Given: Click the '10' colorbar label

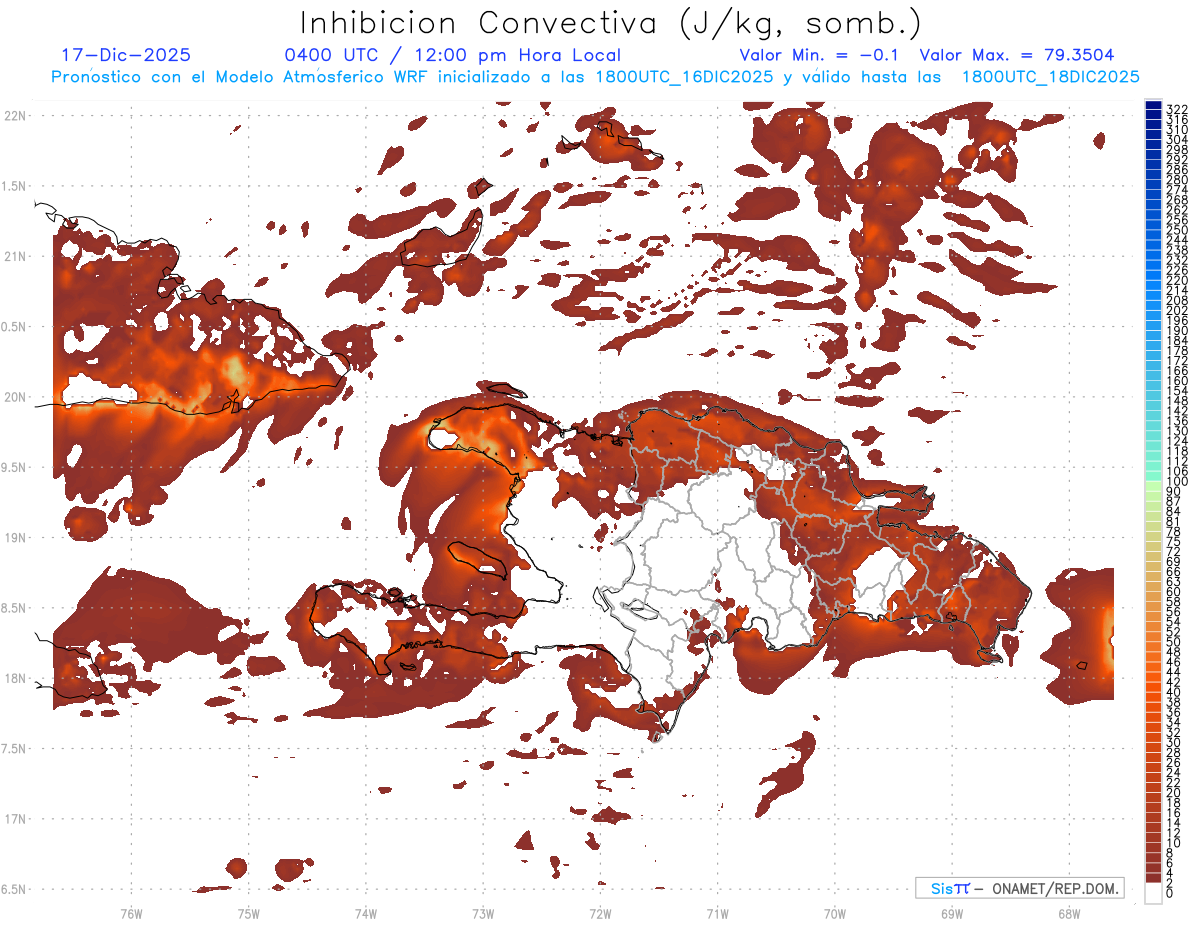Looking at the screenshot, I should (1173, 843).
